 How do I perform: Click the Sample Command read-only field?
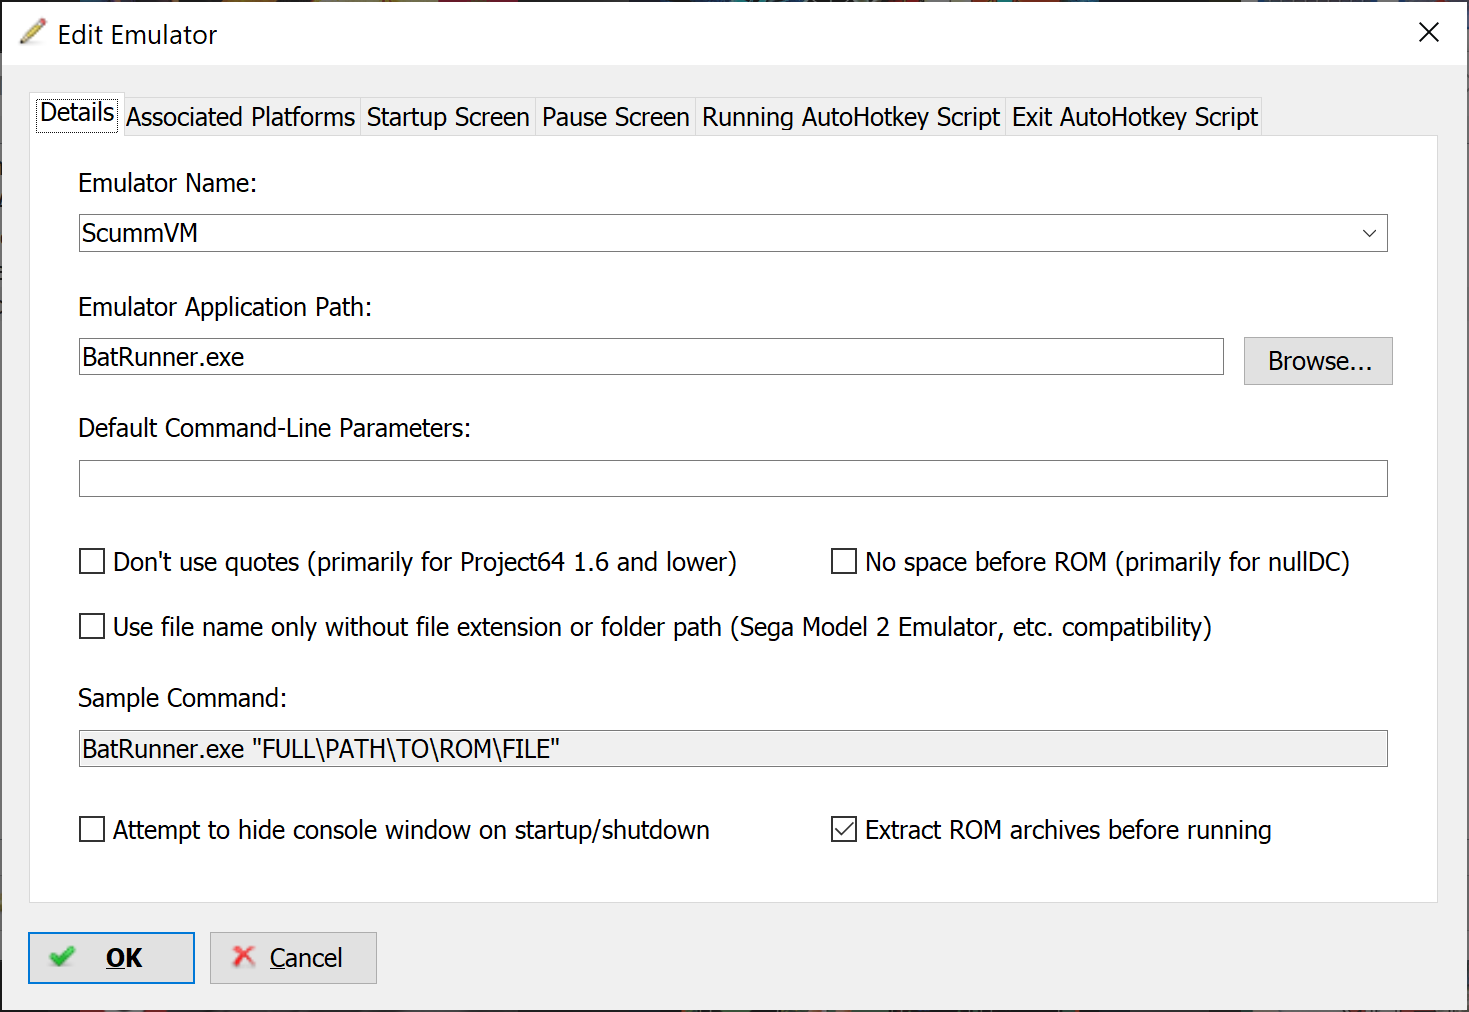click(733, 749)
